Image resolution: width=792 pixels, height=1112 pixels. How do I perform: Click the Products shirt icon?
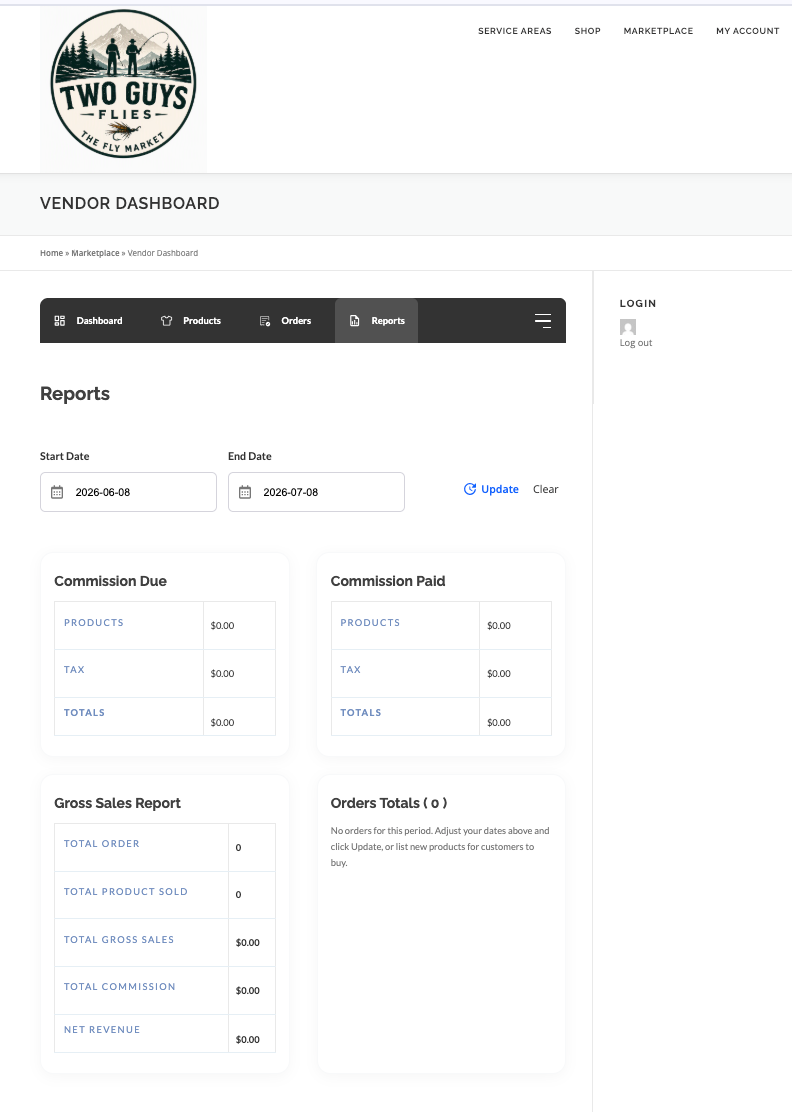click(x=167, y=321)
